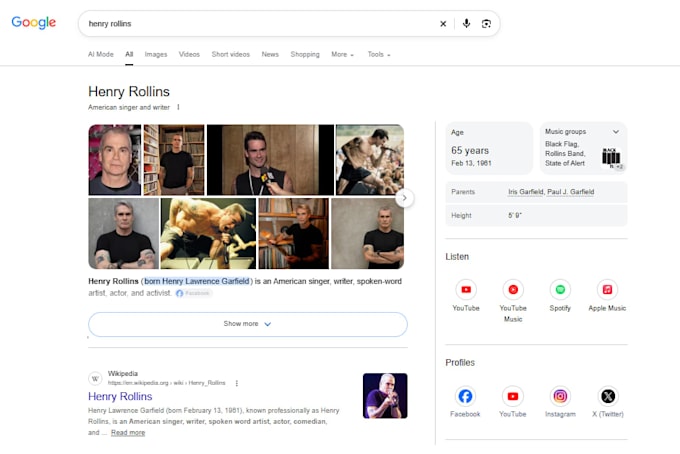This screenshot has height=454, width=680.
Task: Open X (Twitter) profile icon
Action: tap(608, 396)
